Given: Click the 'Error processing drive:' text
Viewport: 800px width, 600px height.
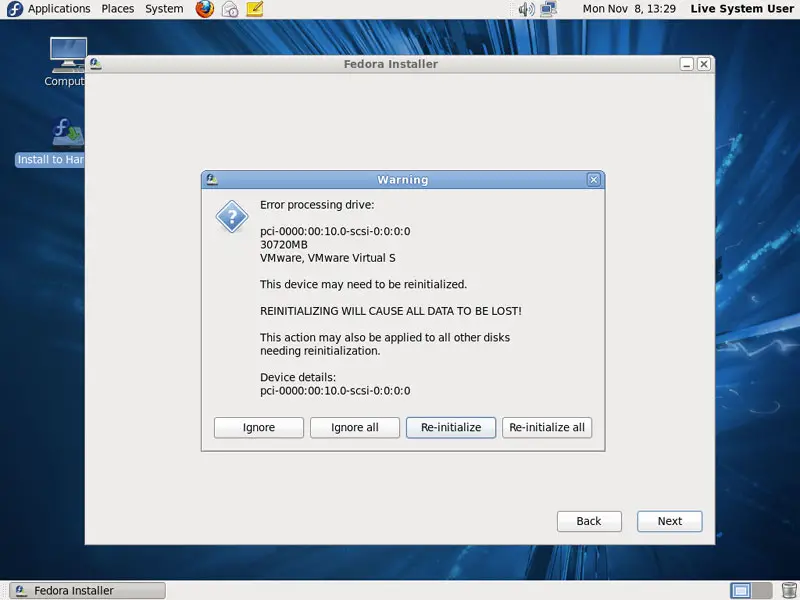Looking at the screenshot, I should [x=317, y=205].
